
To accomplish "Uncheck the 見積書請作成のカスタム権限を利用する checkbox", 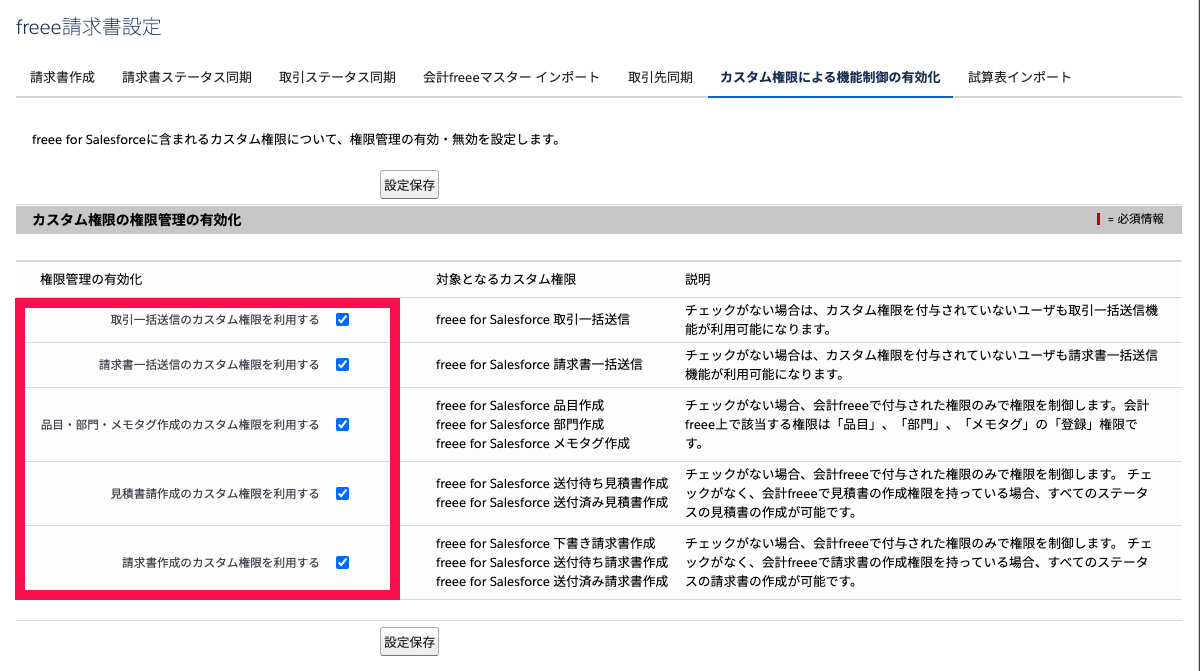I will [343, 493].
